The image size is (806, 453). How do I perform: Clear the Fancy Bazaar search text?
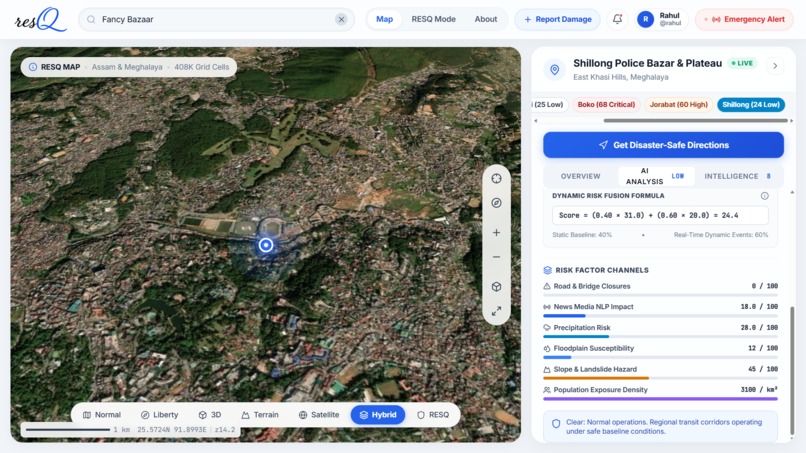[341, 20]
